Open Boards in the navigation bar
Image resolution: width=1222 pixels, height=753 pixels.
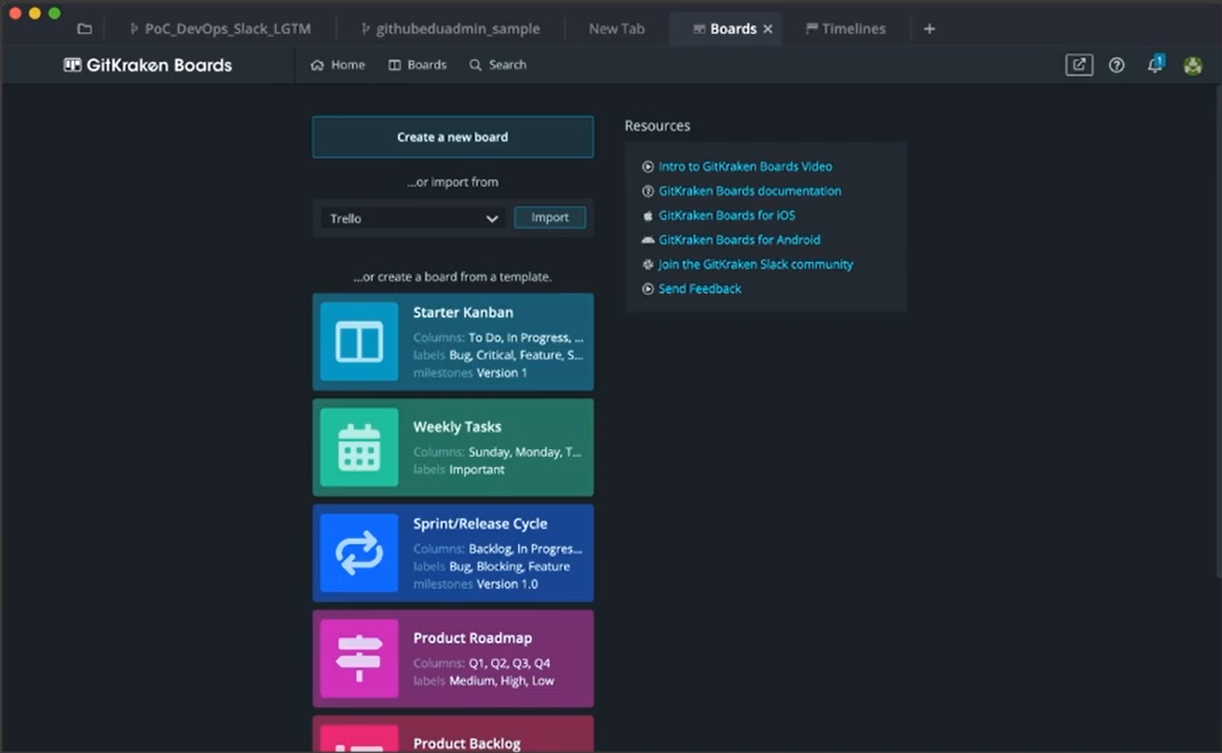(417, 65)
